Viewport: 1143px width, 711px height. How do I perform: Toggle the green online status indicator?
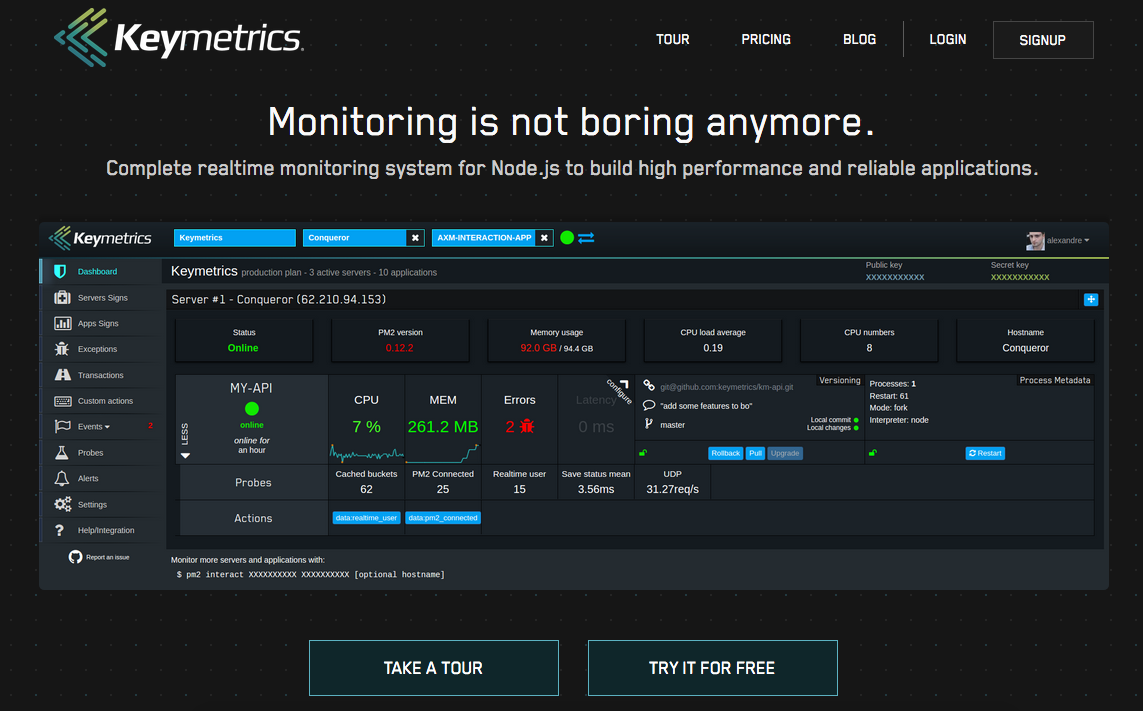(567, 238)
